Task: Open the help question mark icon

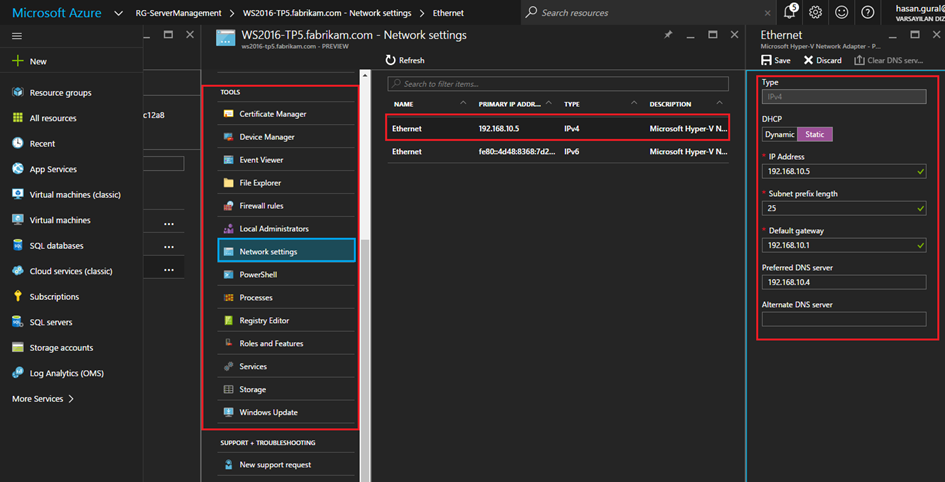Action: tap(868, 12)
